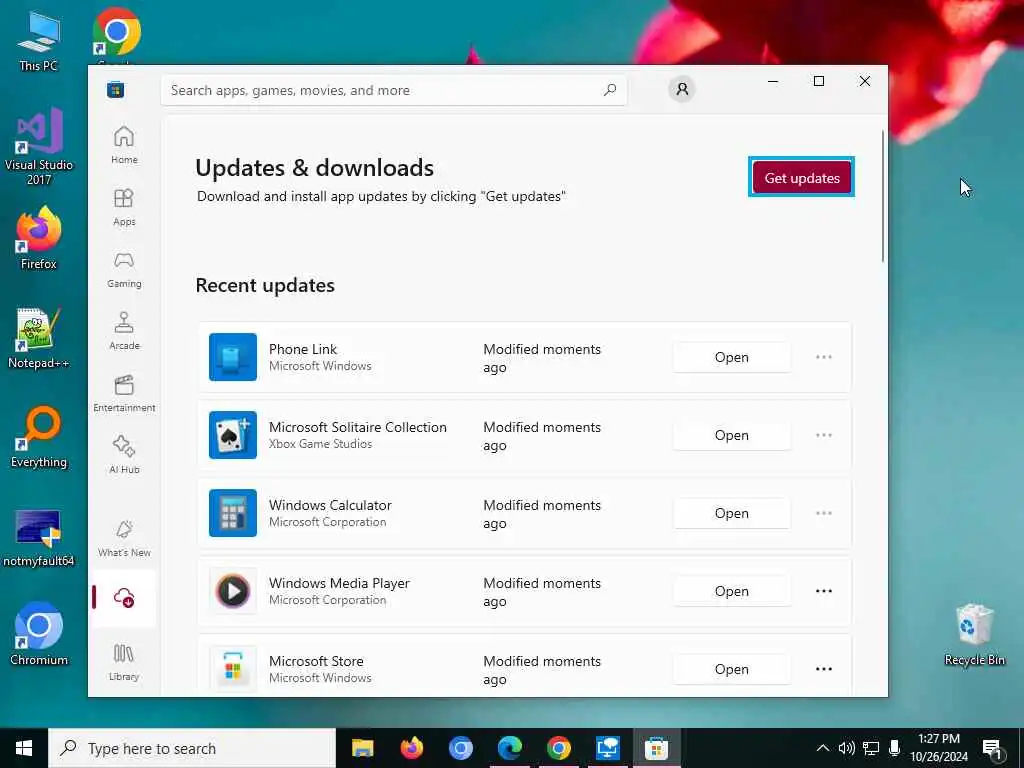Click the 'Recent updates' heading

click(x=265, y=285)
